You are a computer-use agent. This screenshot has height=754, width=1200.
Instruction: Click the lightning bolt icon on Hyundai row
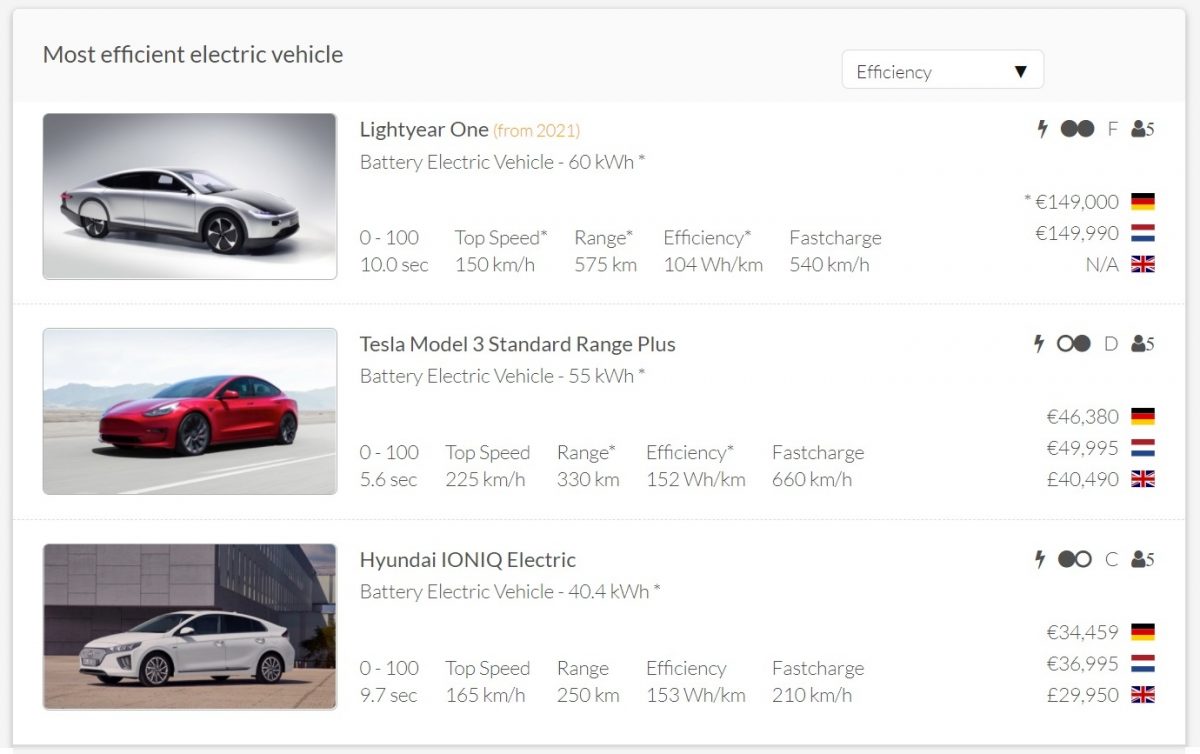[x=1040, y=559]
